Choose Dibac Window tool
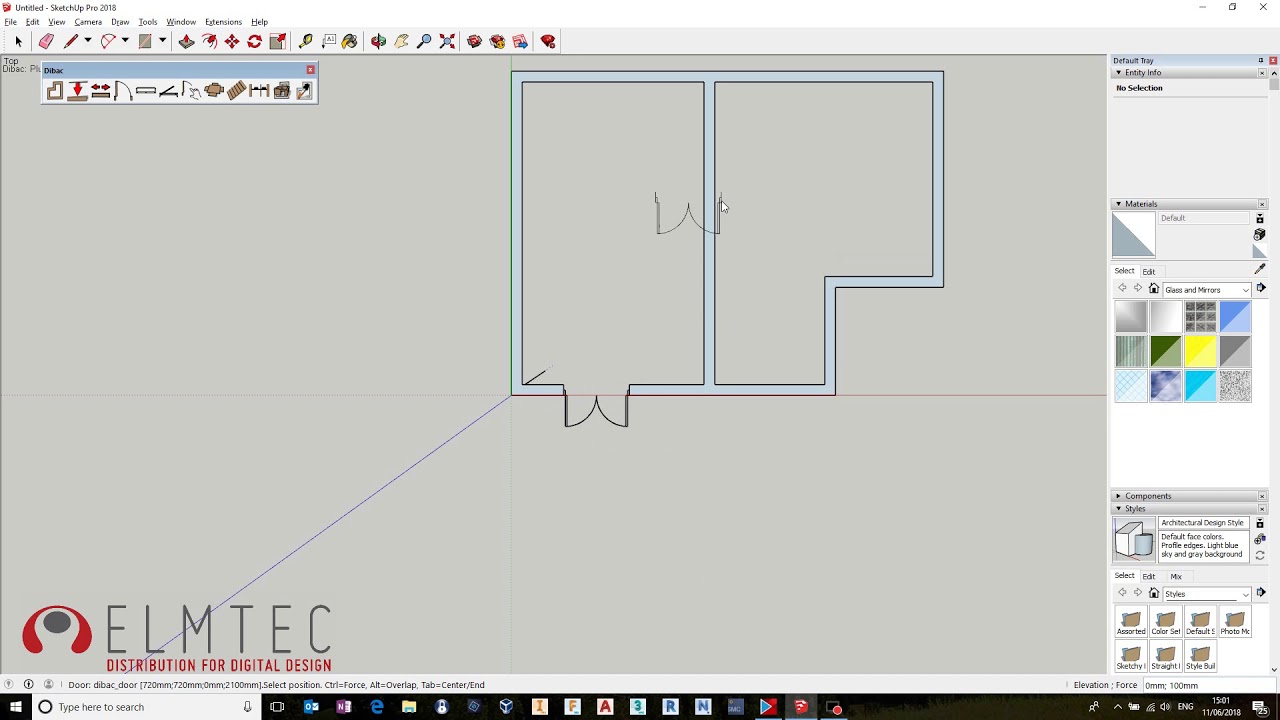This screenshot has height=720, width=1280. (x=146, y=91)
